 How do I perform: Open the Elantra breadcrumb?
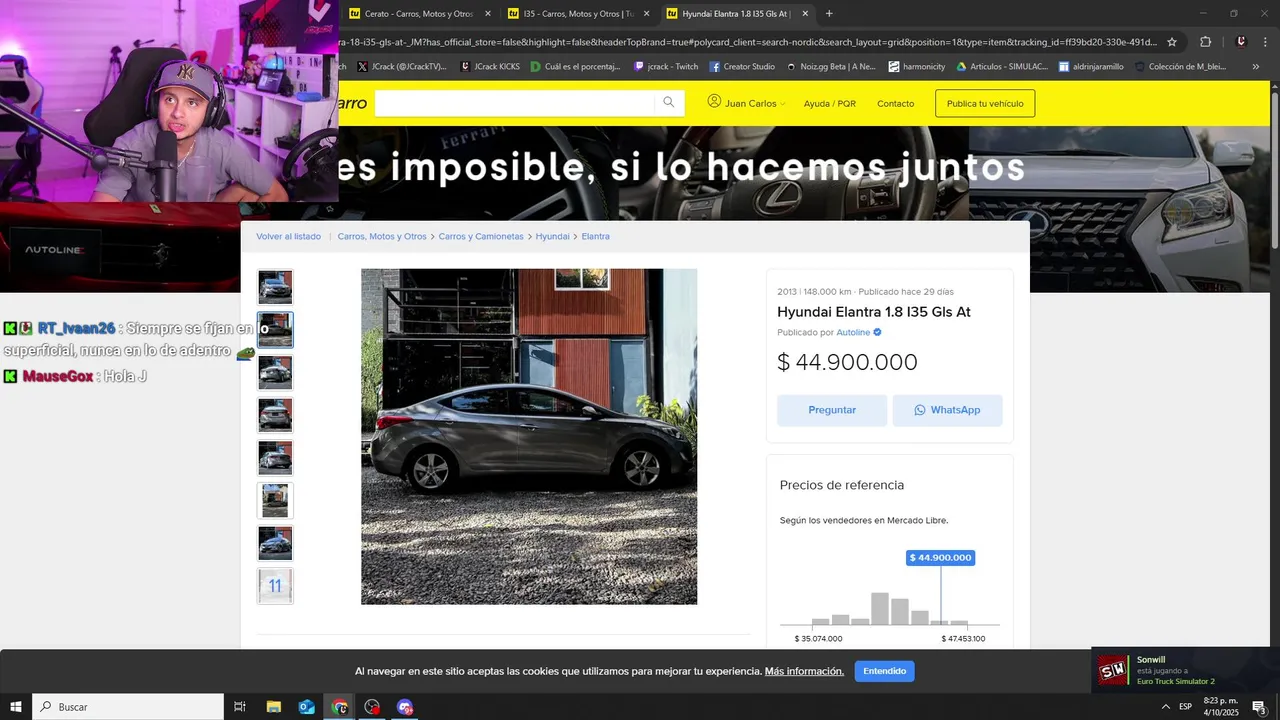click(x=595, y=236)
